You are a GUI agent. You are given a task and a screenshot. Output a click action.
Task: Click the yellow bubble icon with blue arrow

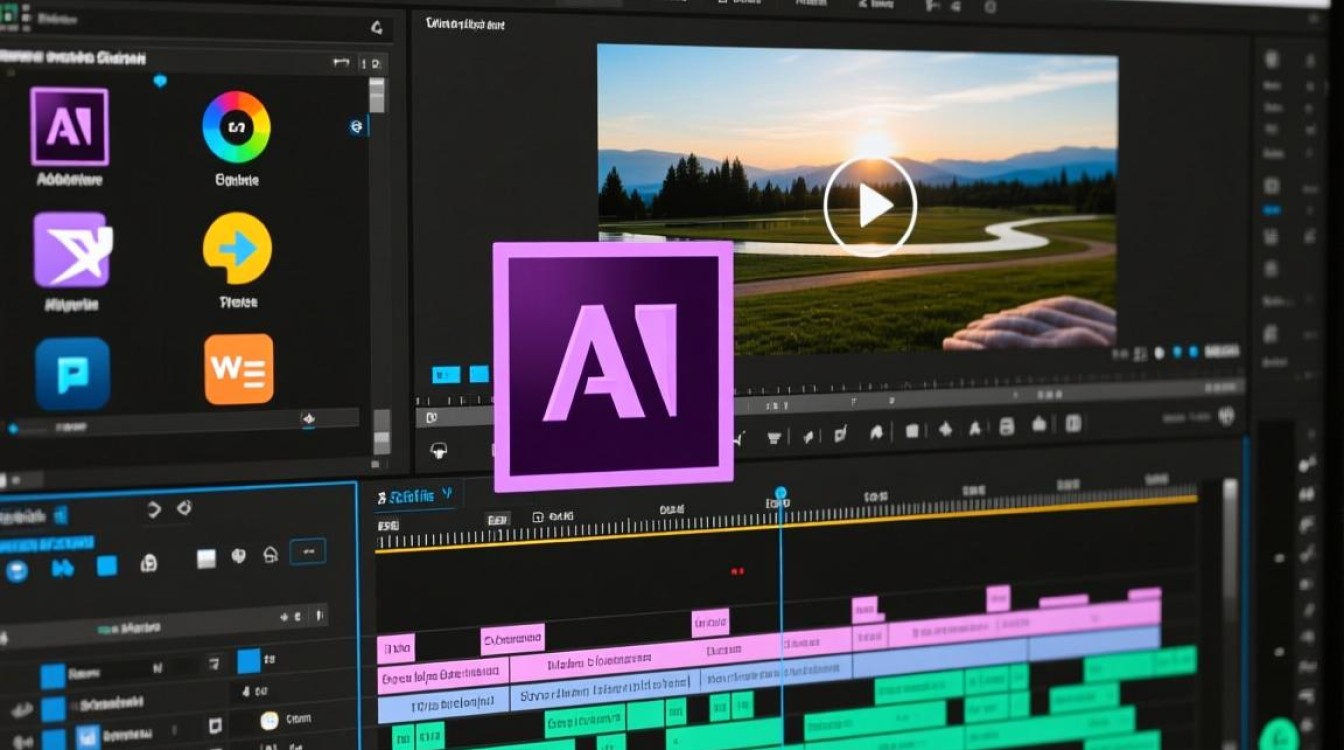click(237, 248)
